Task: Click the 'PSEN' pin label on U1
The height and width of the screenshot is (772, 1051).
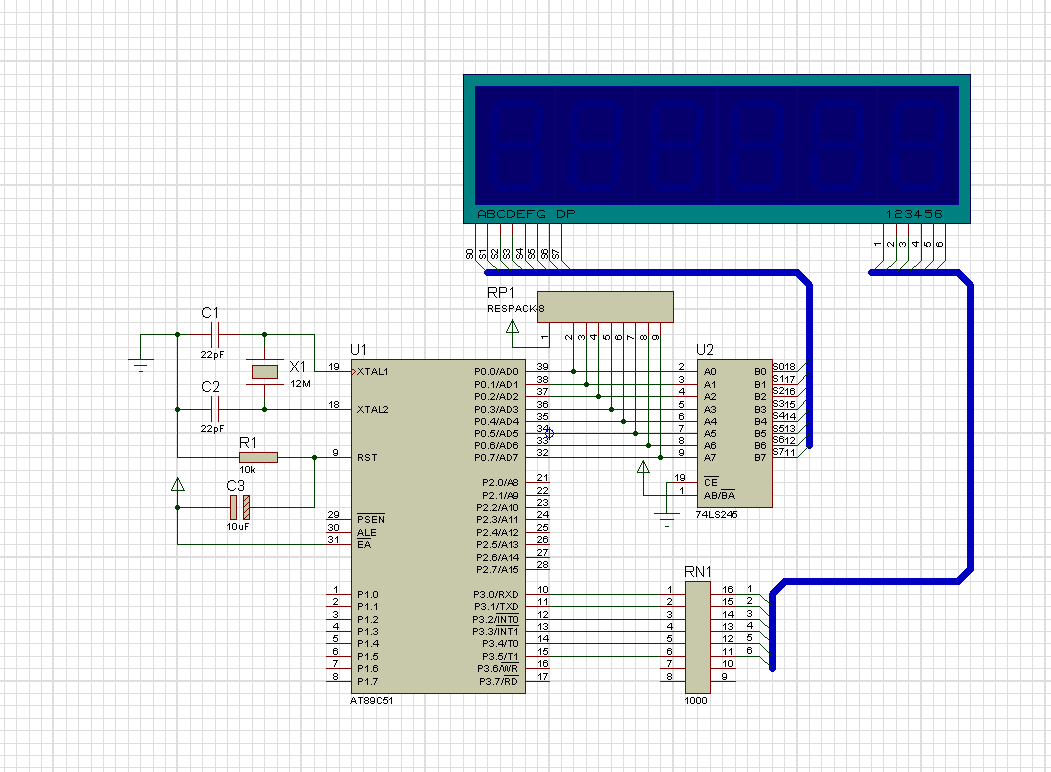Action: [371, 519]
